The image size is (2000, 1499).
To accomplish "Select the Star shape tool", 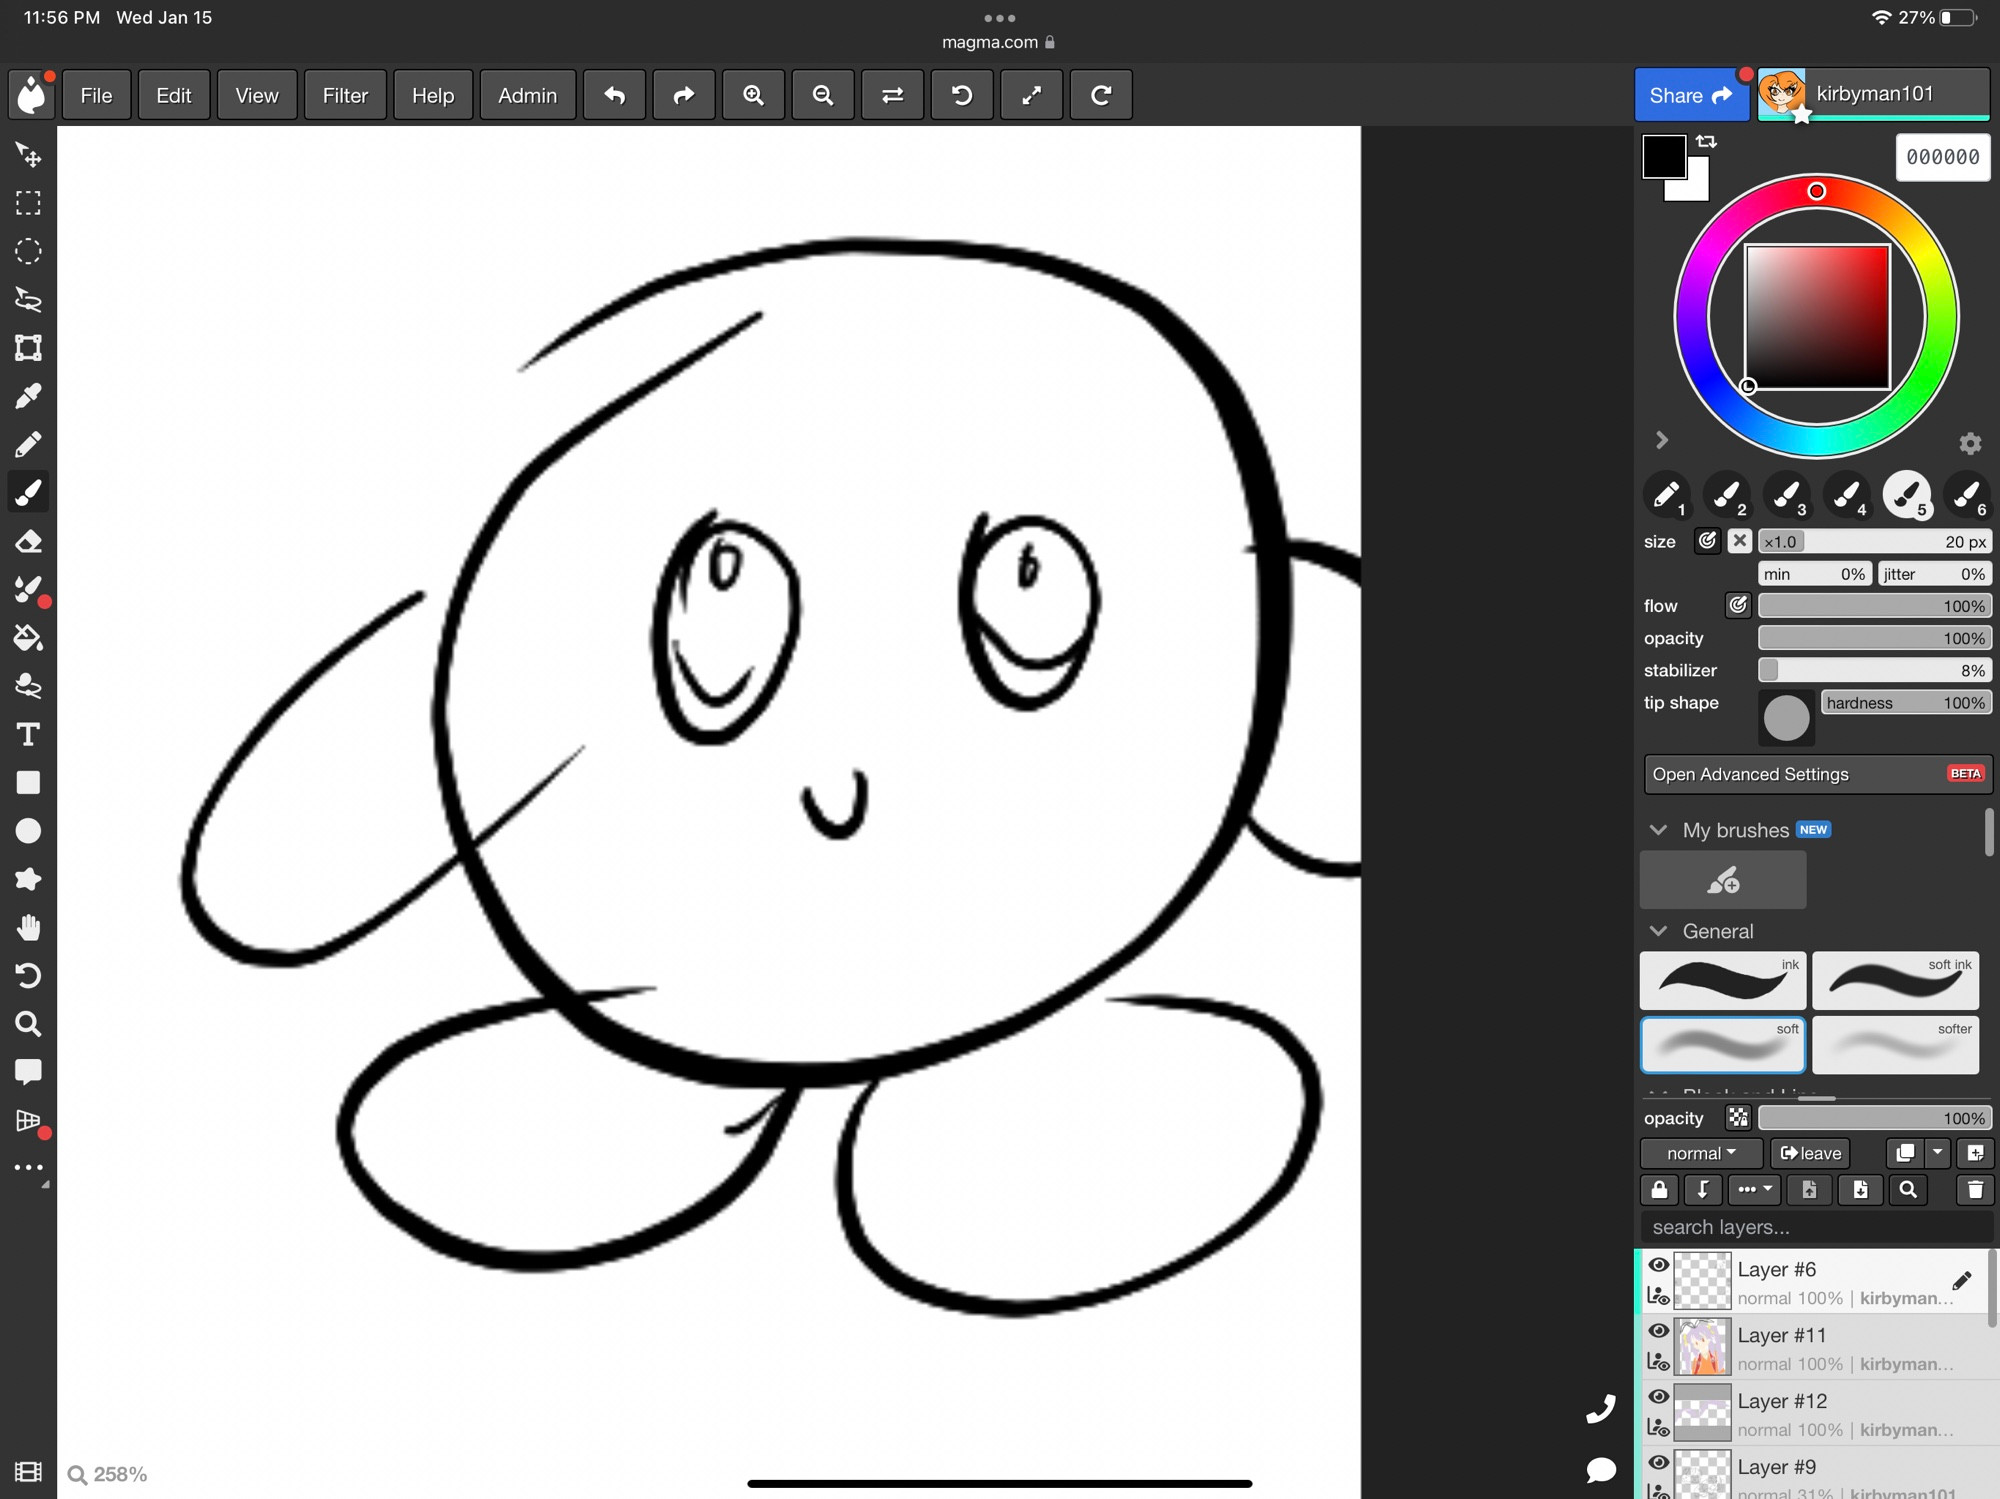I will [x=28, y=879].
